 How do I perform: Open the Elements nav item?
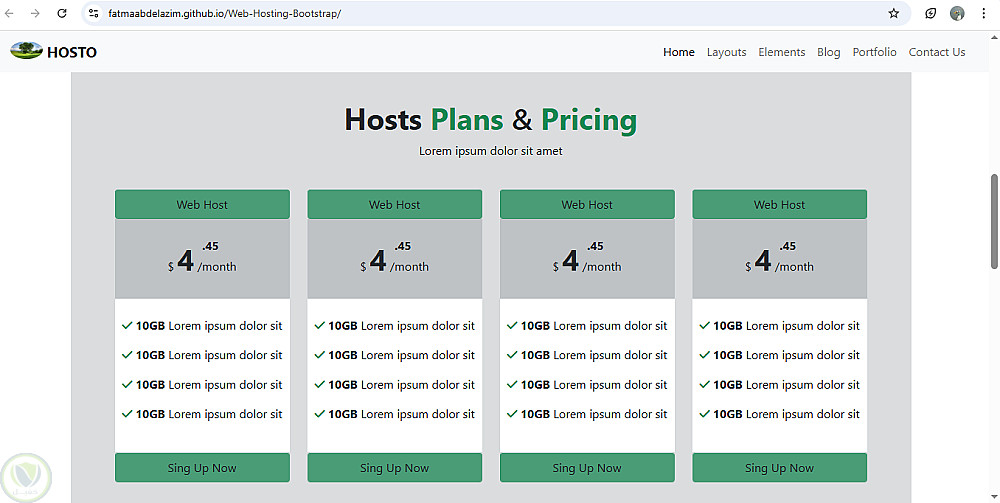pyautogui.click(x=781, y=52)
